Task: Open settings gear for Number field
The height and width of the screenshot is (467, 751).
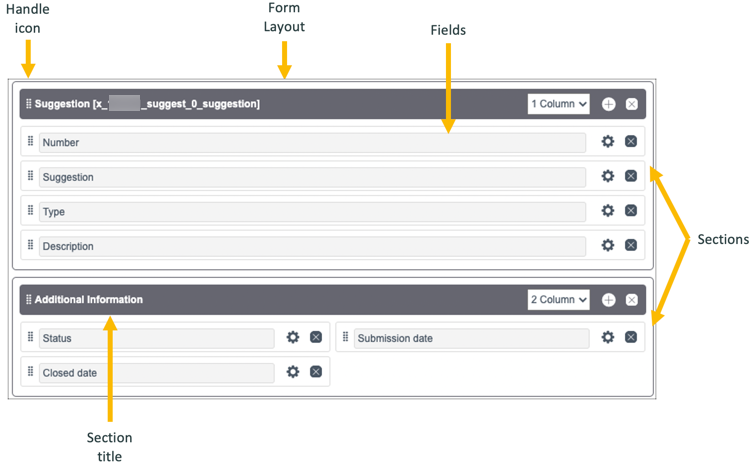Action: tap(607, 142)
